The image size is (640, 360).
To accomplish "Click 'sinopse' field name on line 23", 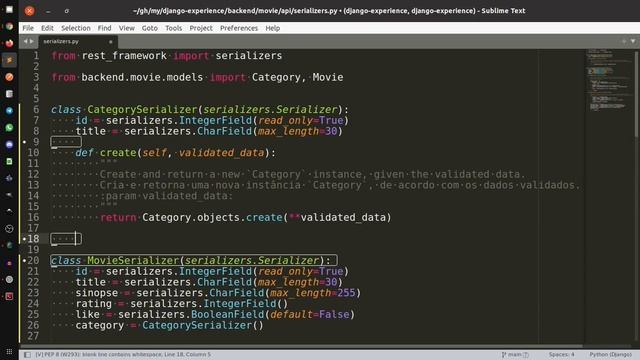I will (x=97, y=293).
